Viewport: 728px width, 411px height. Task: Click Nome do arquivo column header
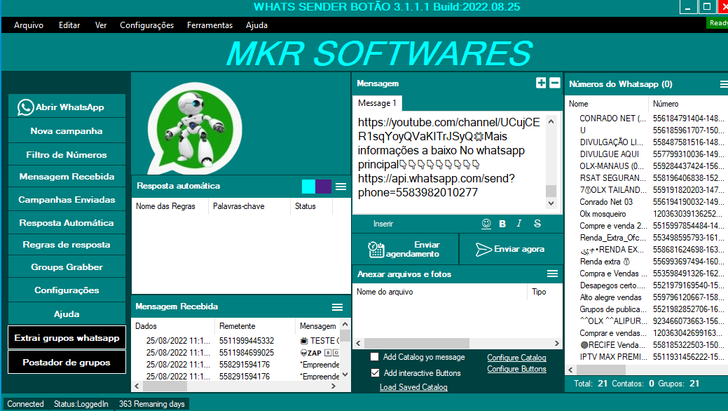(x=440, y=292)
